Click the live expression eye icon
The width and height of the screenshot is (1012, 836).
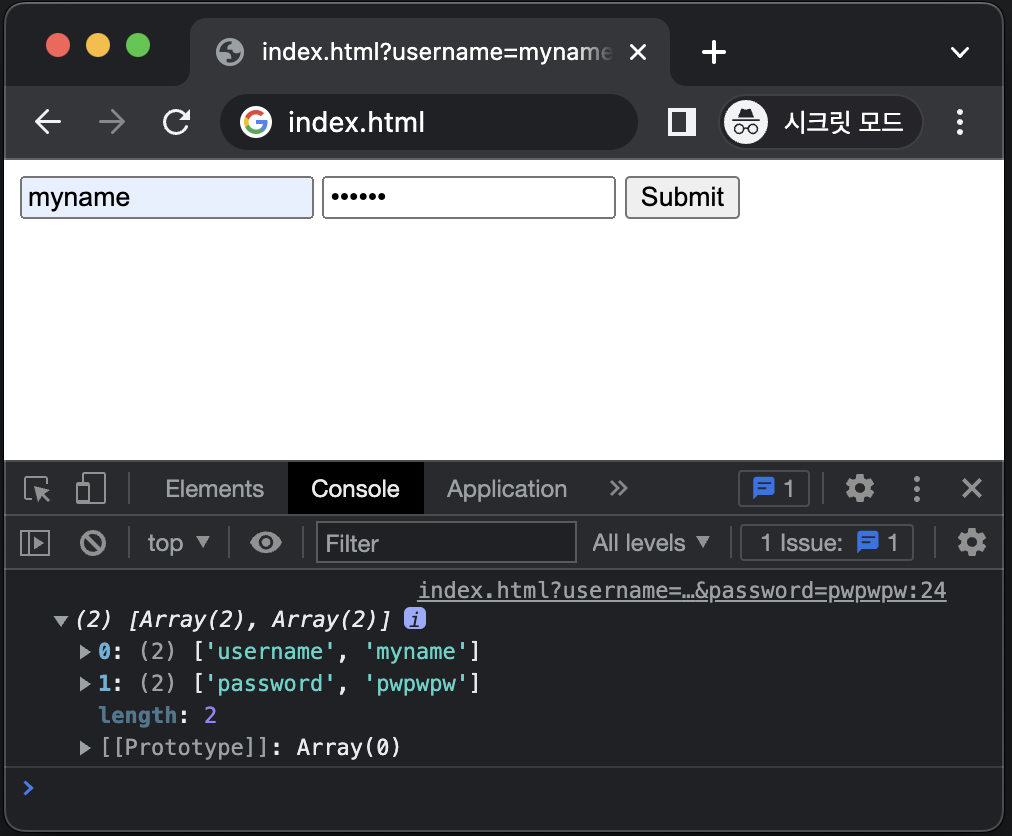tap(266, 543)
